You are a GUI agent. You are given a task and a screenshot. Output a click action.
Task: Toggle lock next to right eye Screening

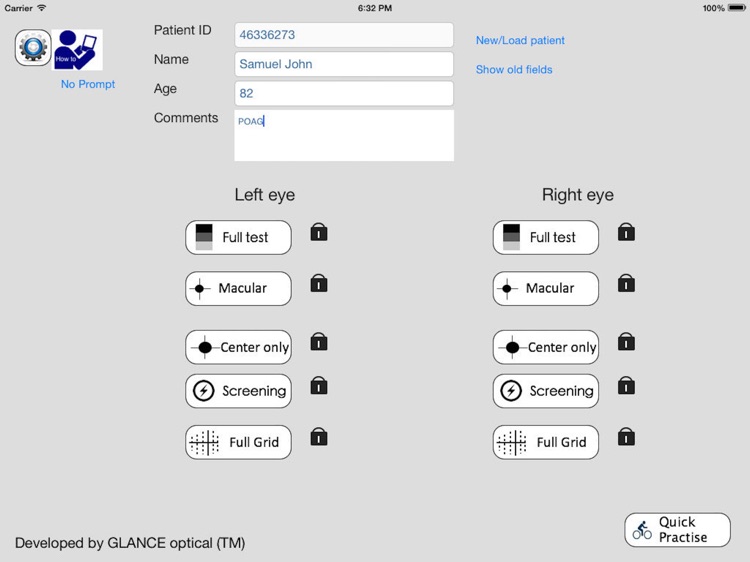pyautogui.click(x=626, y=386)
